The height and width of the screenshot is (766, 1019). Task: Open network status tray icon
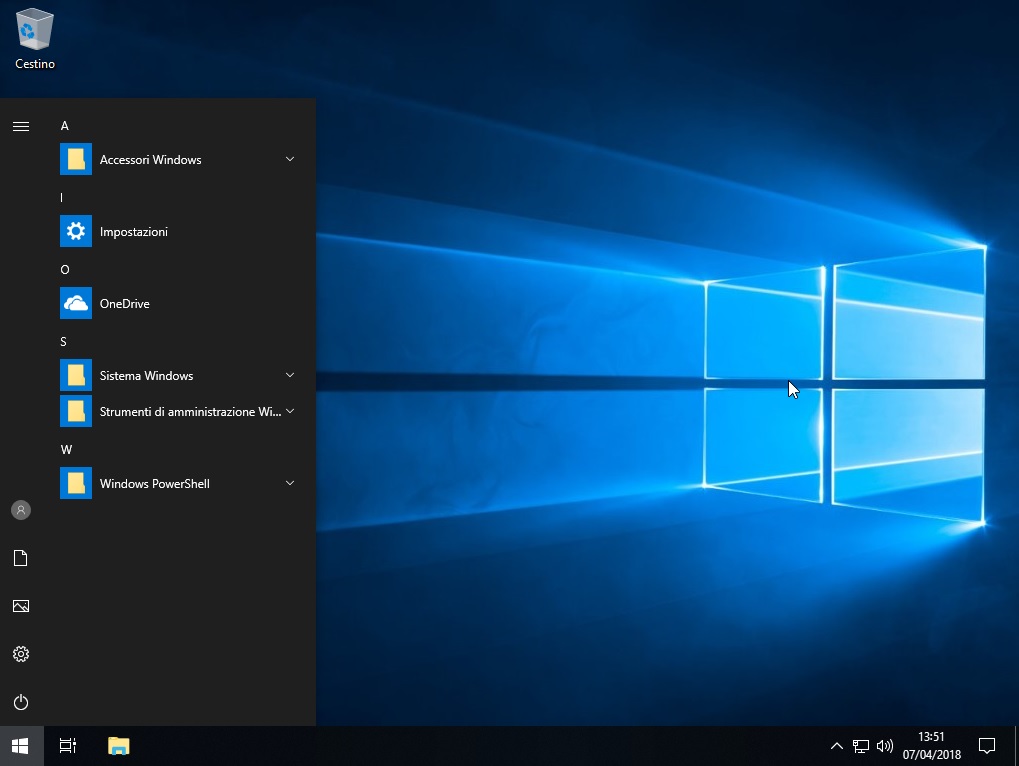[860, 746]
